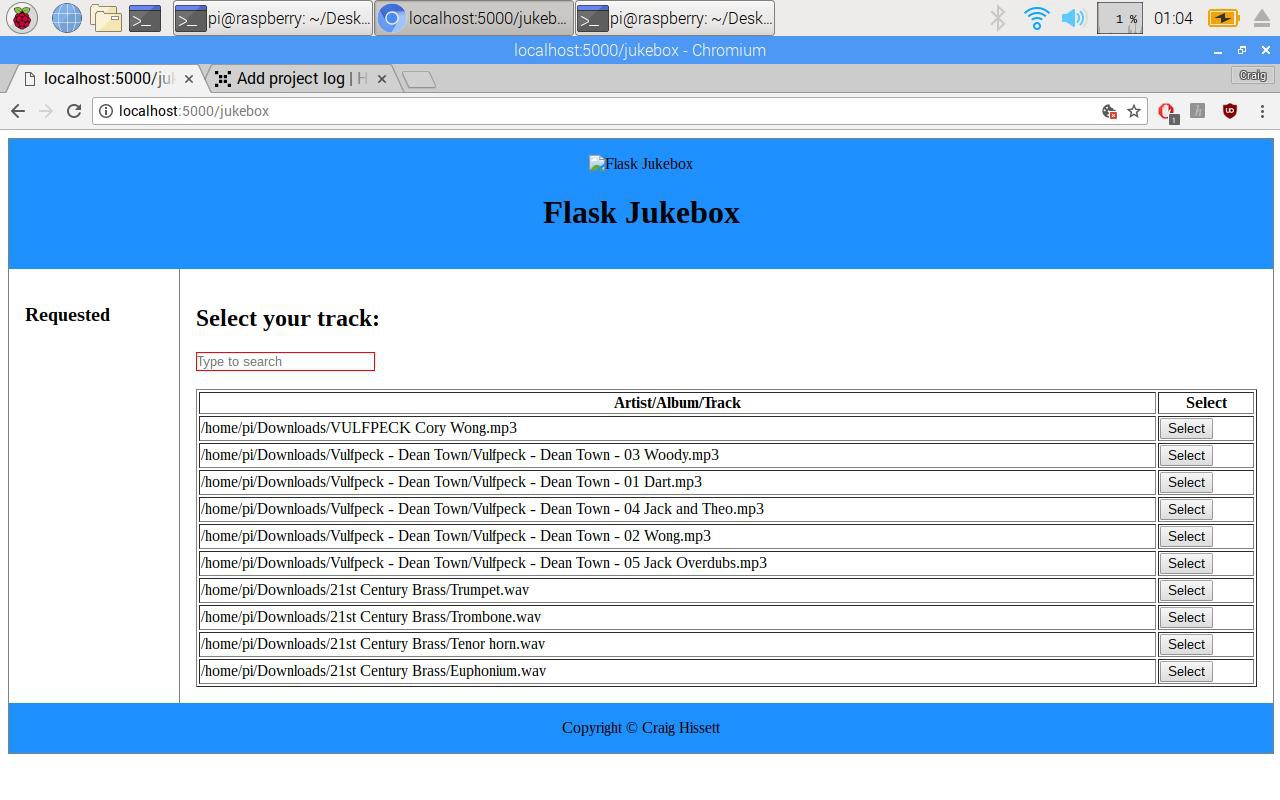Image resolution: width=1280 pixels, height=800 pixels.
Task: Close the localhost:5000/jukebox tab
Action: 188,79
